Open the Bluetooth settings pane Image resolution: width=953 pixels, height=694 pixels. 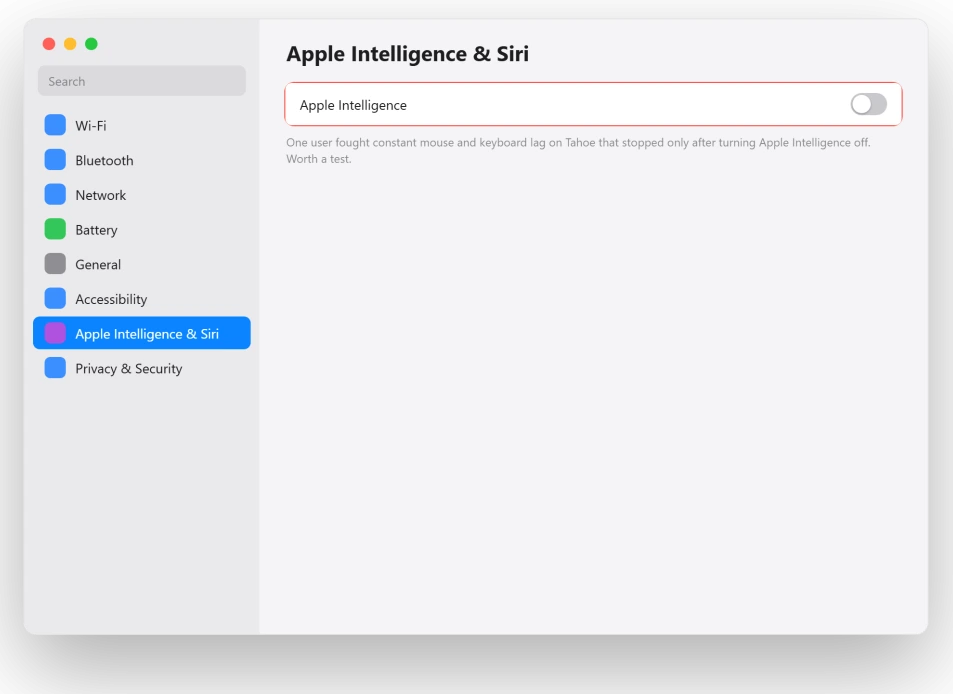142,160
